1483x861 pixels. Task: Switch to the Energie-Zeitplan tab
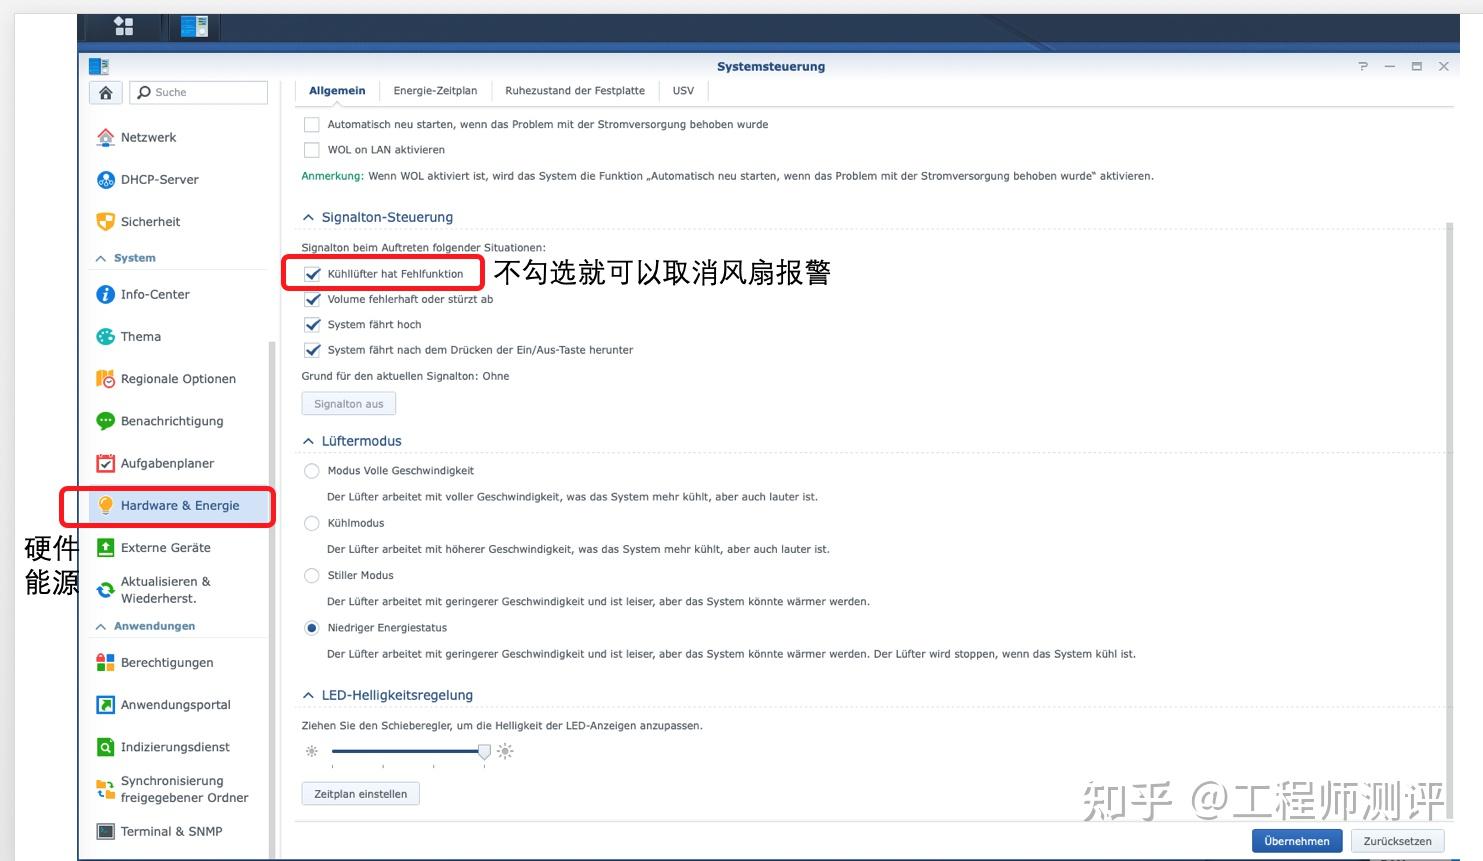[x=435, y=90]
